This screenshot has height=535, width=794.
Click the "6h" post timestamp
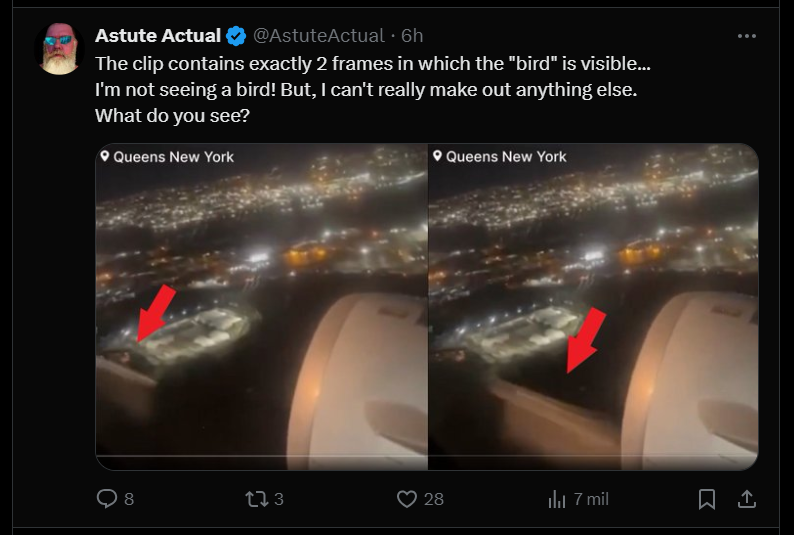pos(412,36)
